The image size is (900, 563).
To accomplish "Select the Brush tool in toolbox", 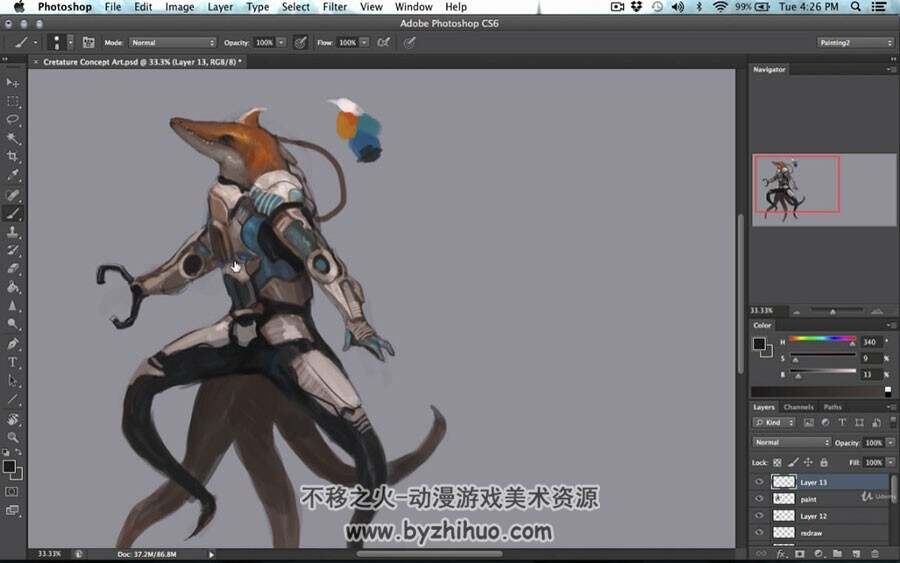I will point(12,213).
